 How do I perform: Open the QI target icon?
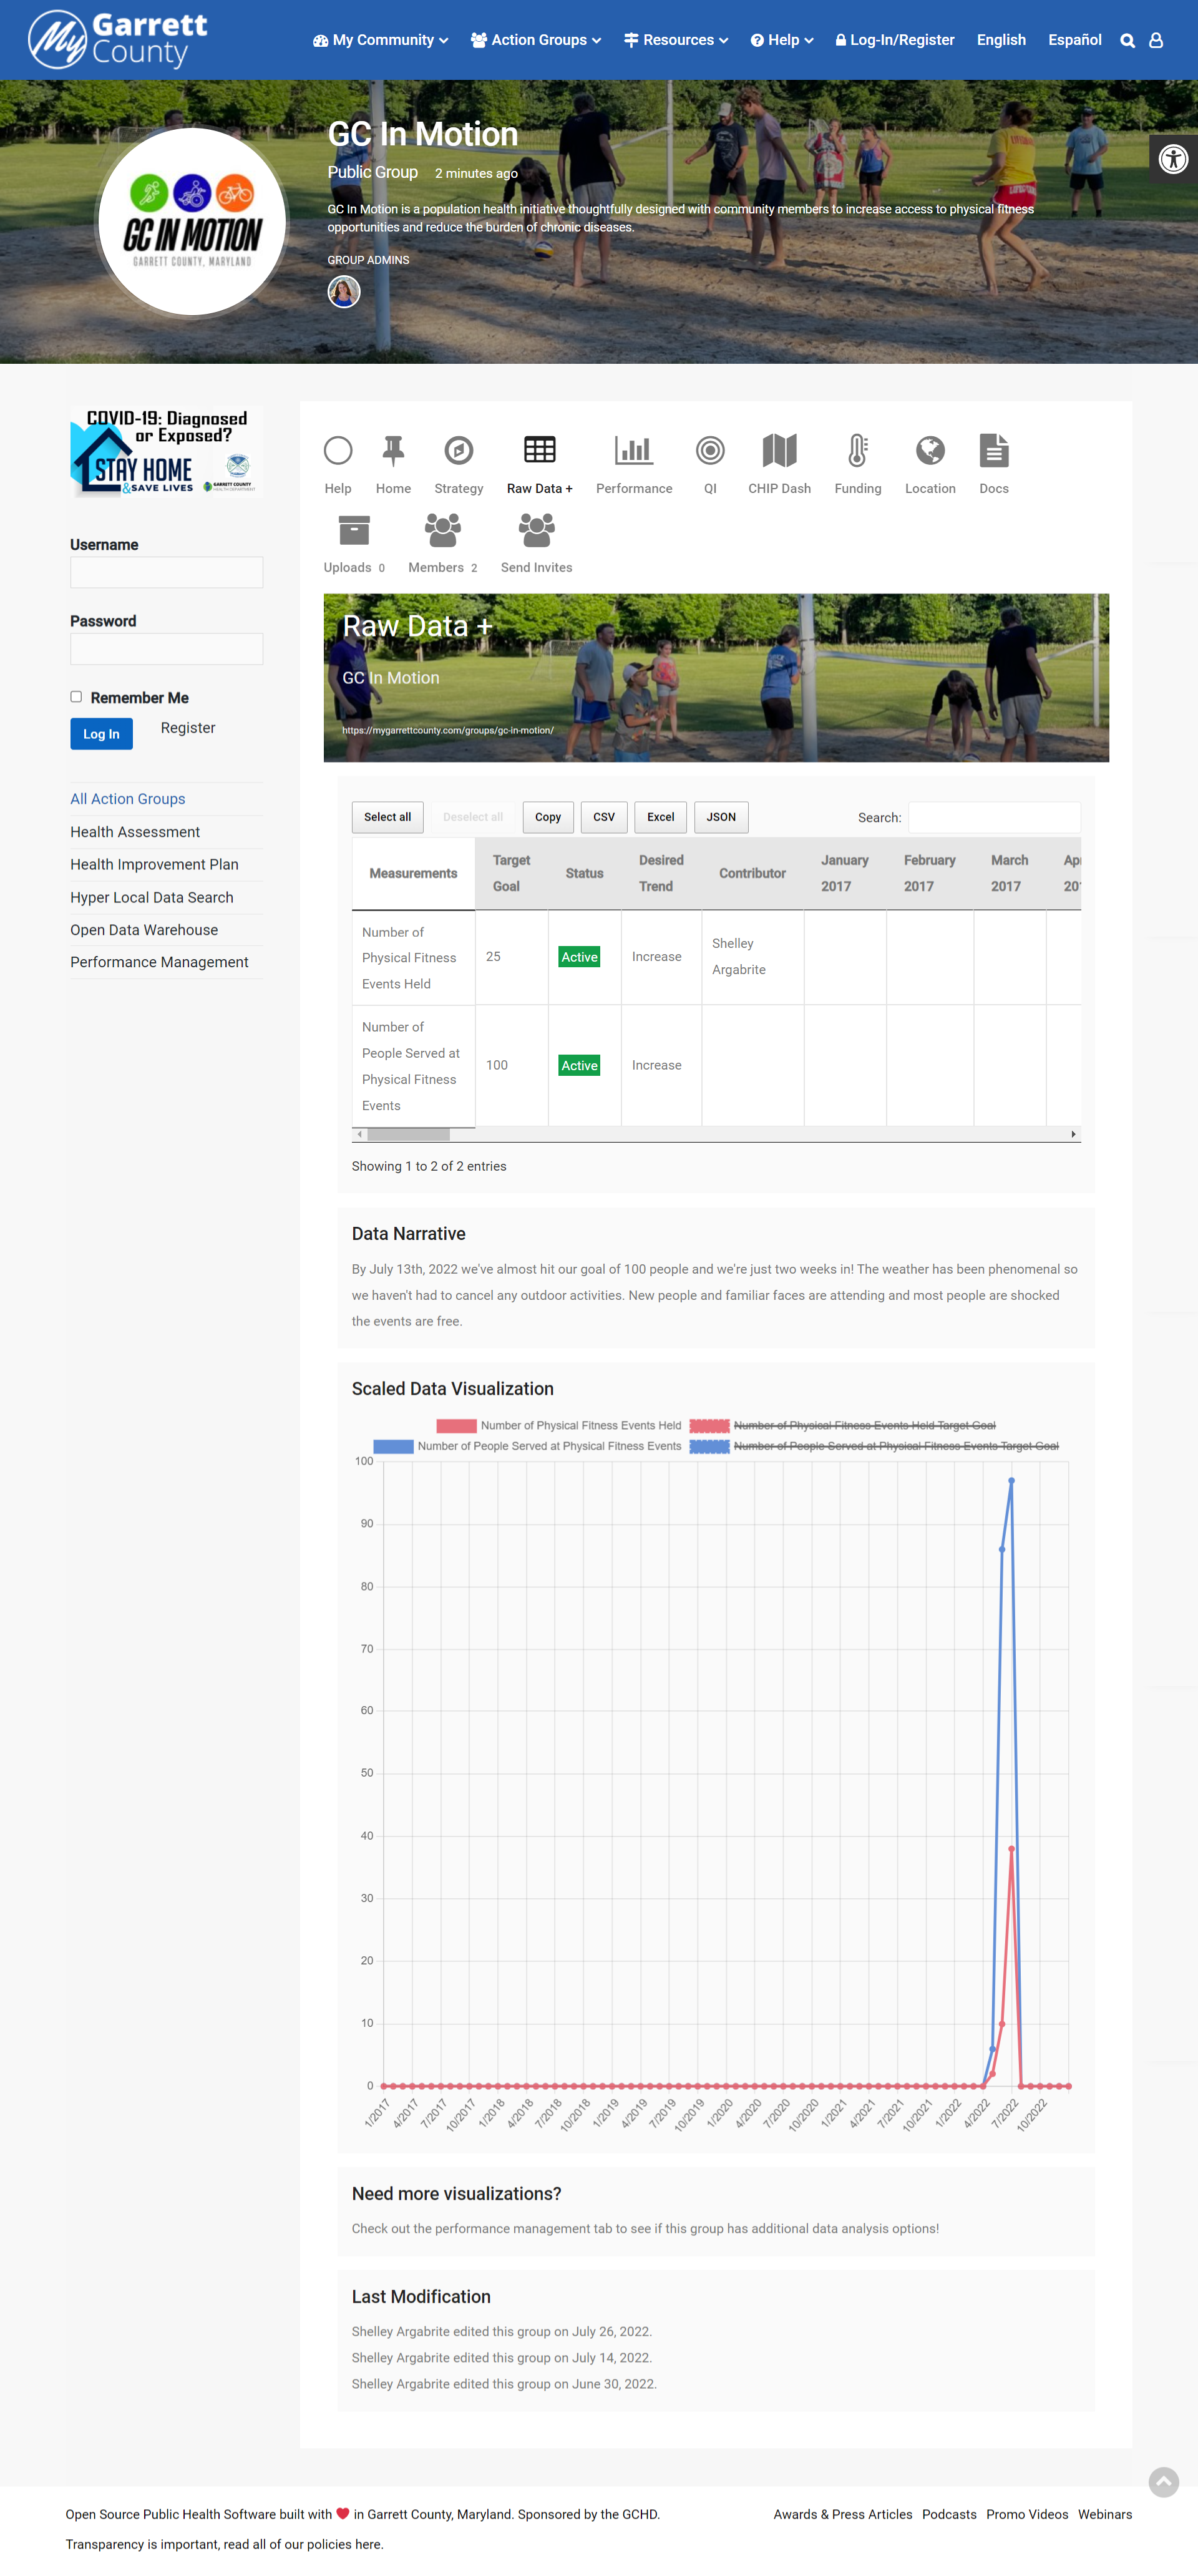(x=710, y=451)
